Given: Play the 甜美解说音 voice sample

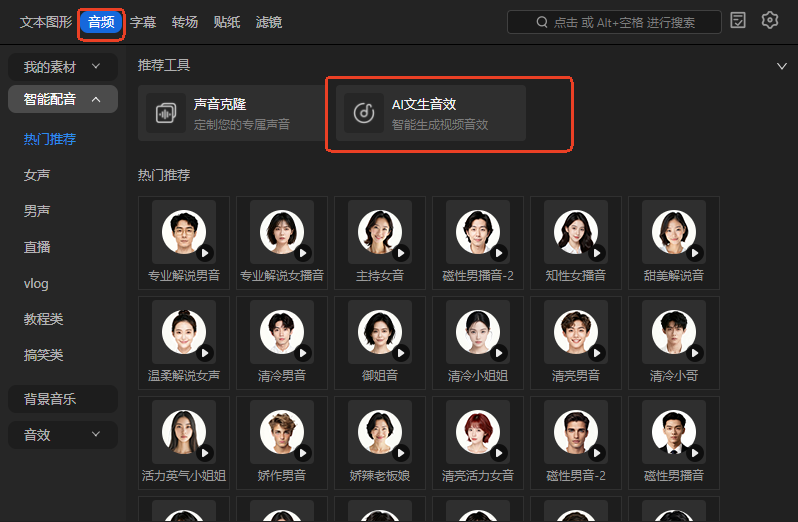Looking at the screenshot, I should tap(695, 252).
